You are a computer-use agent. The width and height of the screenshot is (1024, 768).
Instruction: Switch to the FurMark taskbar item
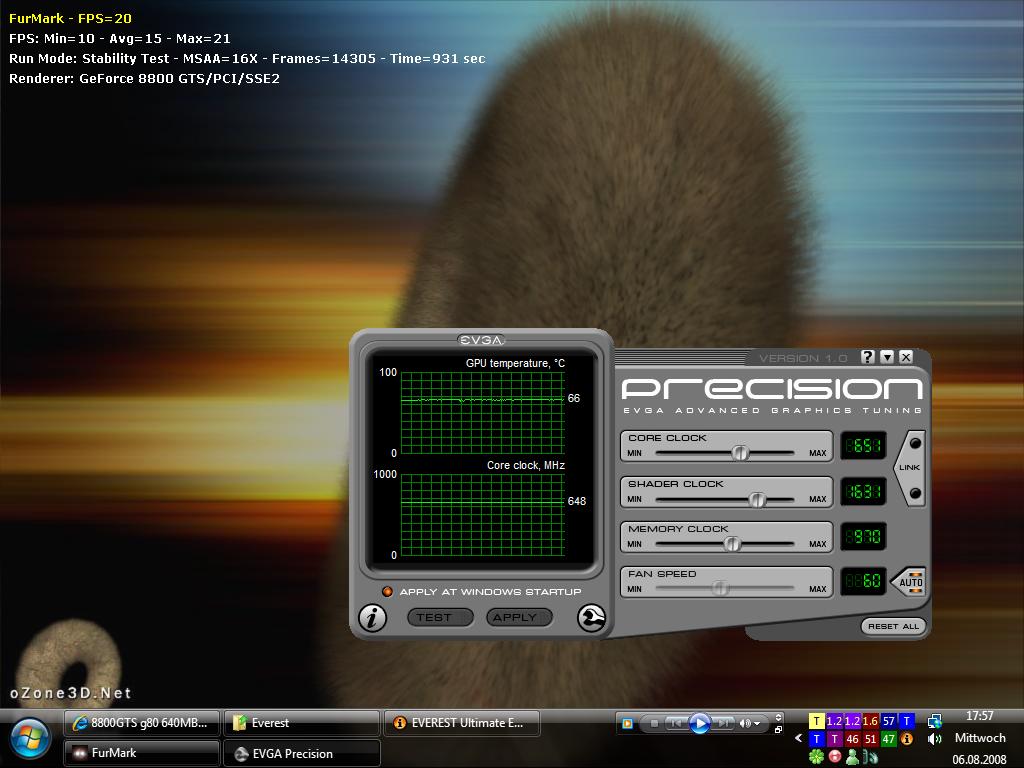[x=141, y=753]
